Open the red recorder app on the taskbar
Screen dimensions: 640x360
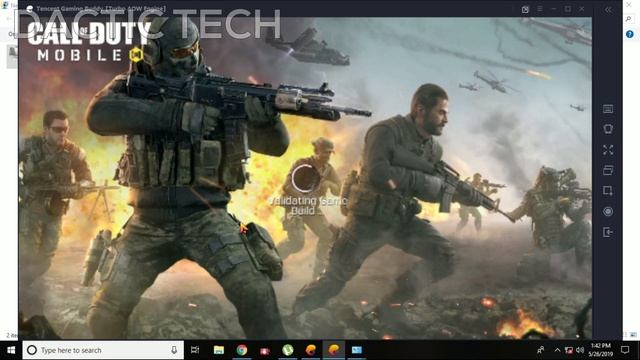(265, 351)
